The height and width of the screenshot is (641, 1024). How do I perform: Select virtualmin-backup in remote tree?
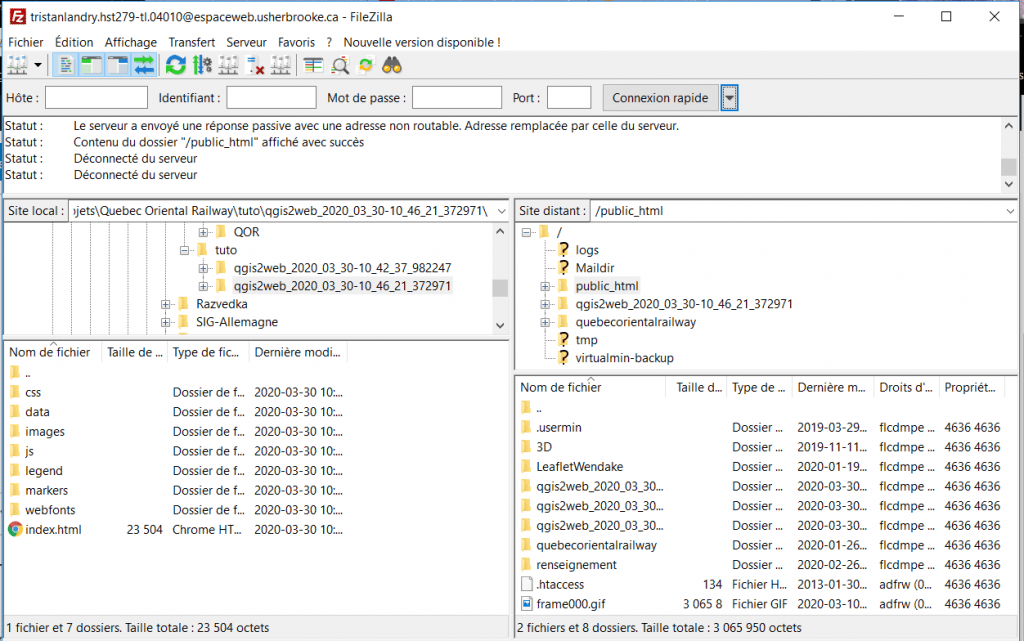pyautogui.click(x=624, y=358)
